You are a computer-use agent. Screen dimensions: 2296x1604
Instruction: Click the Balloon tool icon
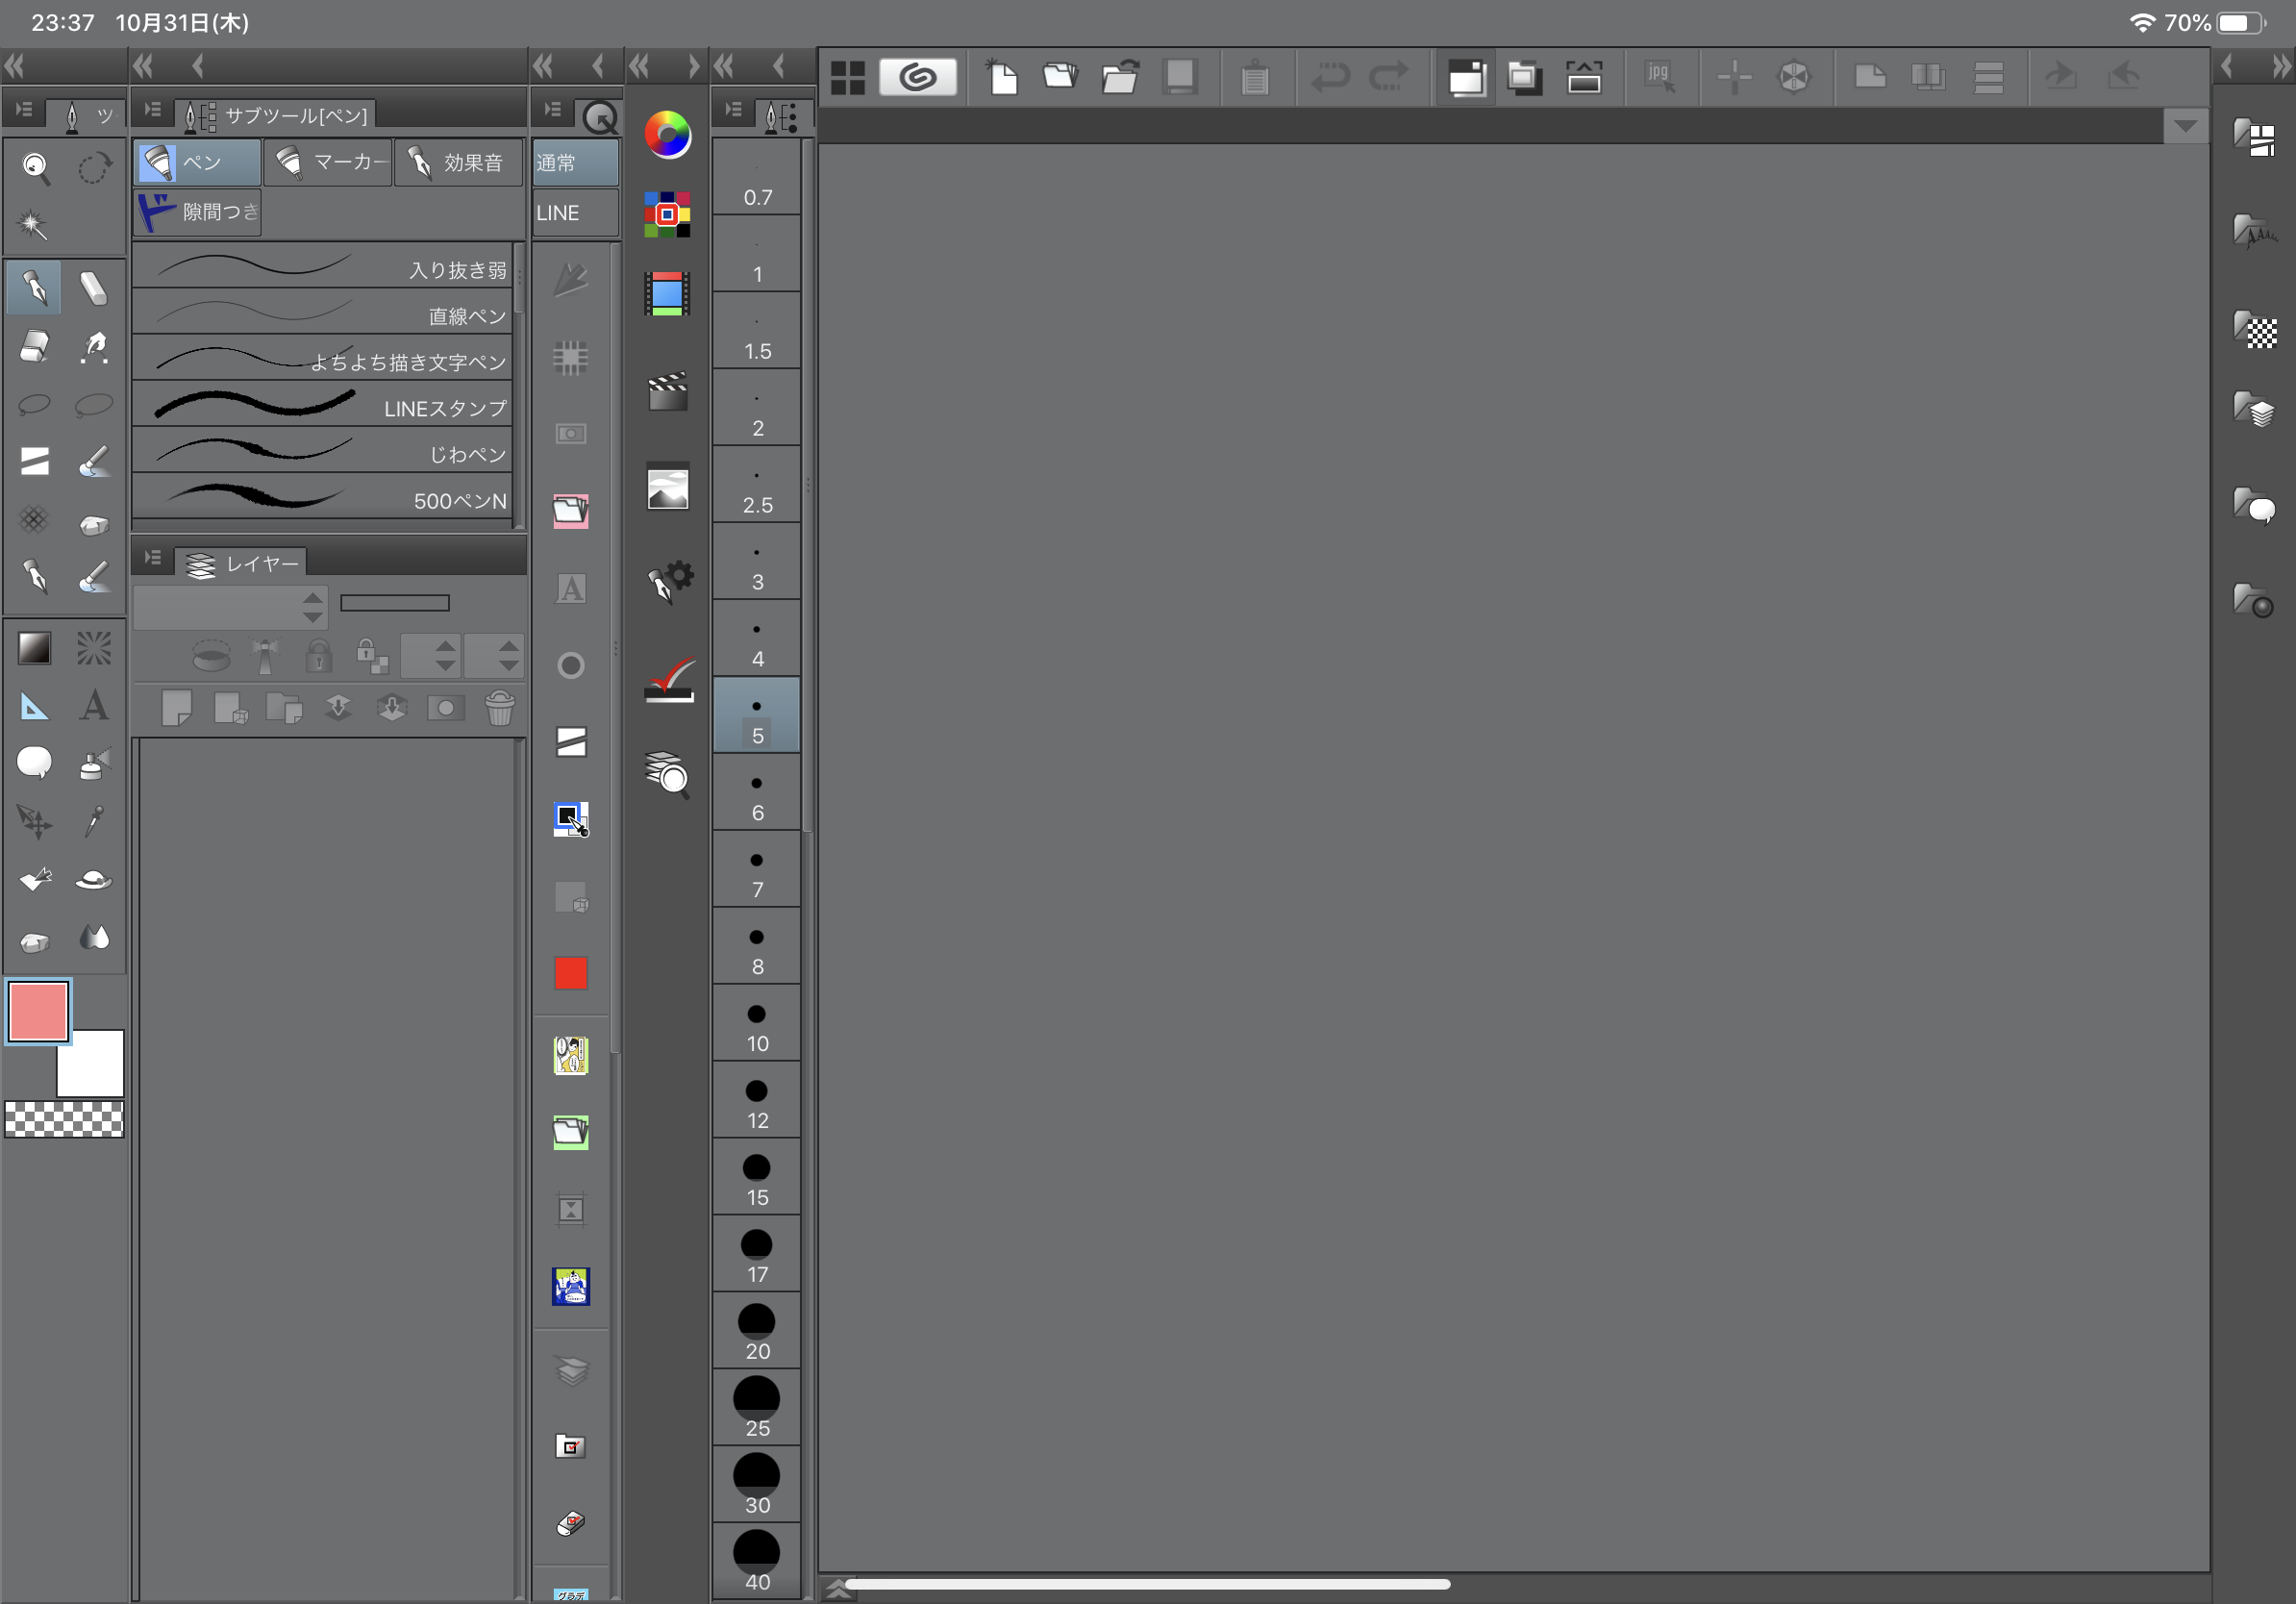click(35, 763)
